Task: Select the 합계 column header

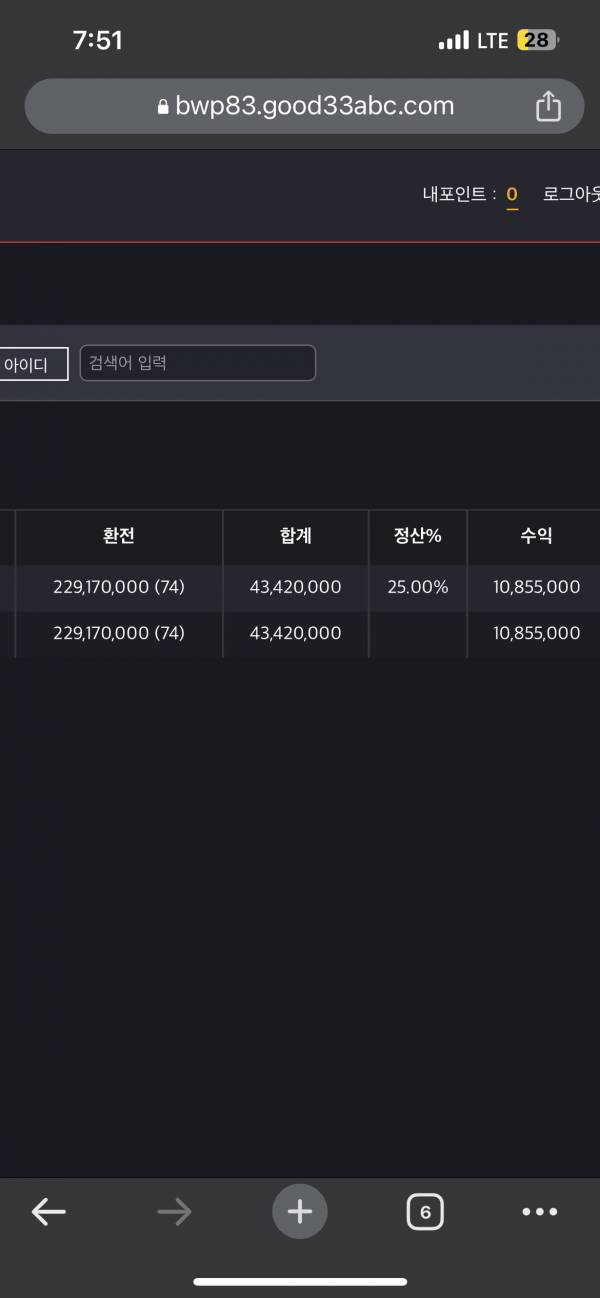Action: tap(296, 536)
